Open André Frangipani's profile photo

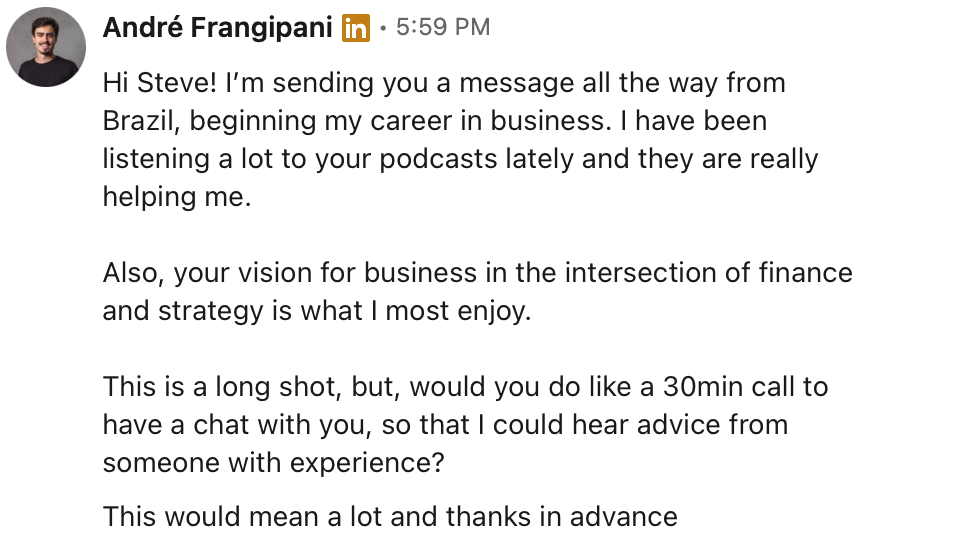point(46,47)
